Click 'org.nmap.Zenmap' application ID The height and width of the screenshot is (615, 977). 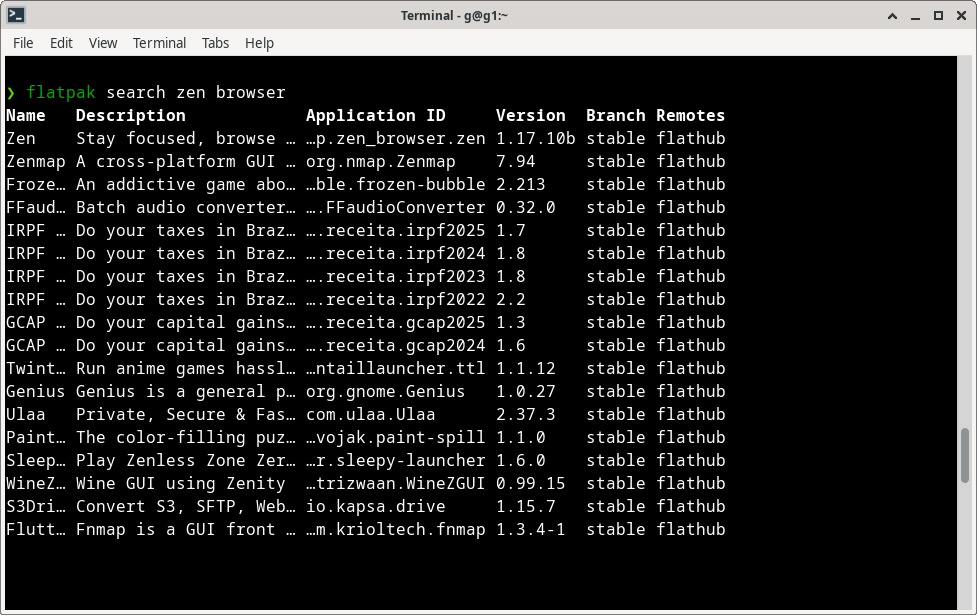click(x=381, y=161)
